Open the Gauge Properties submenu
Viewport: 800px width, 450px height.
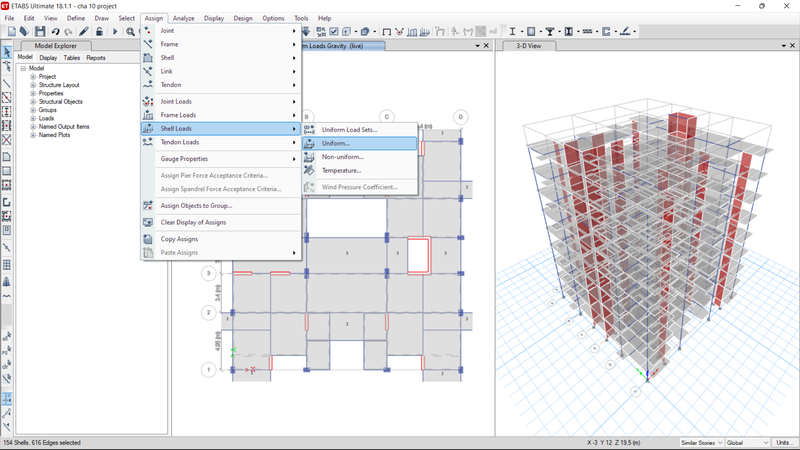click(221, 159)
